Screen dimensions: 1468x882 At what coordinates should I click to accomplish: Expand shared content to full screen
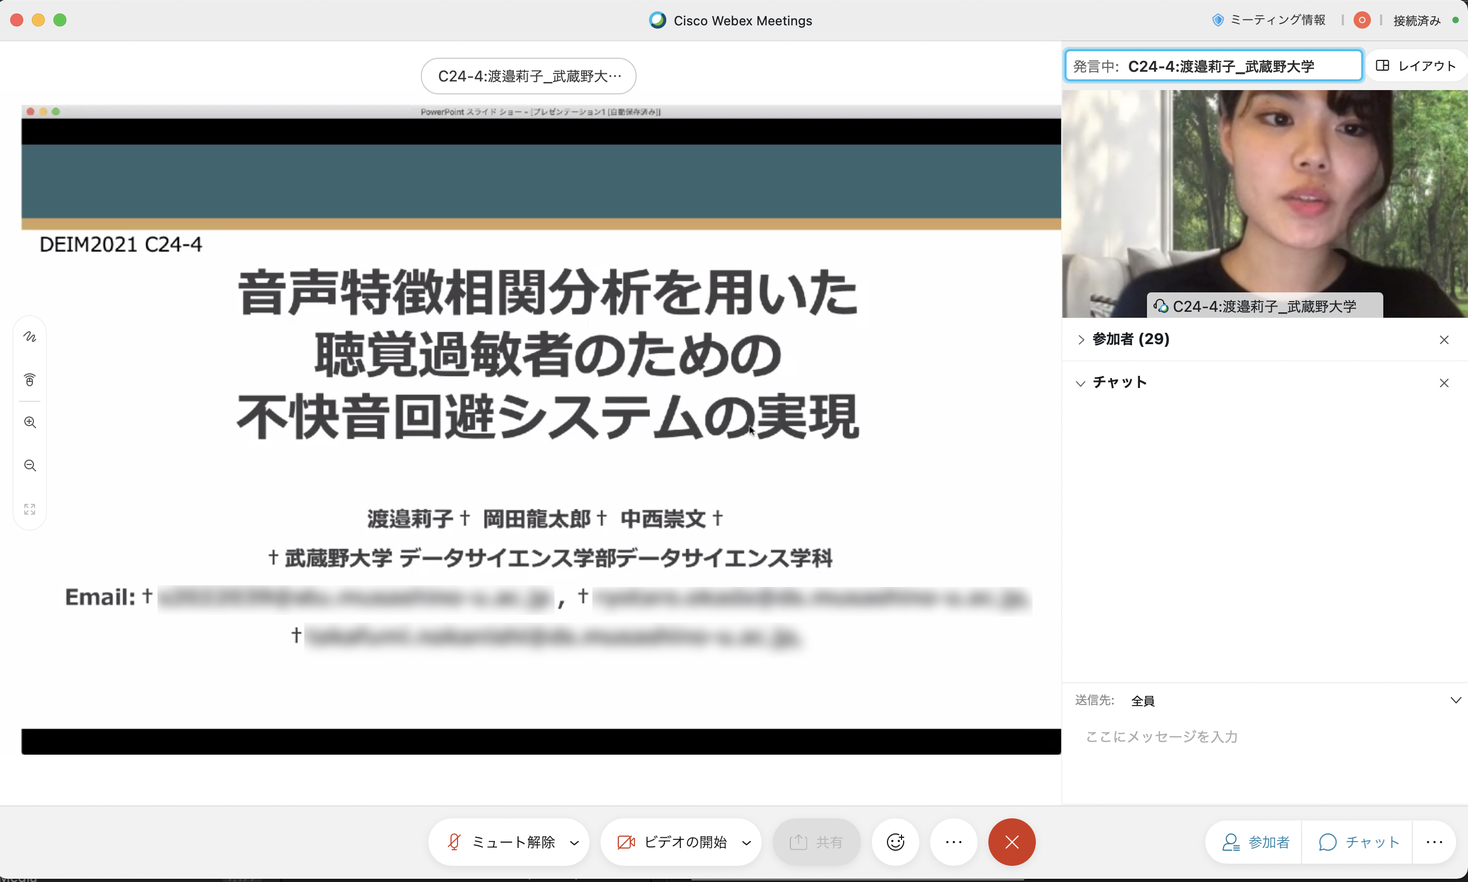[29, 510]
